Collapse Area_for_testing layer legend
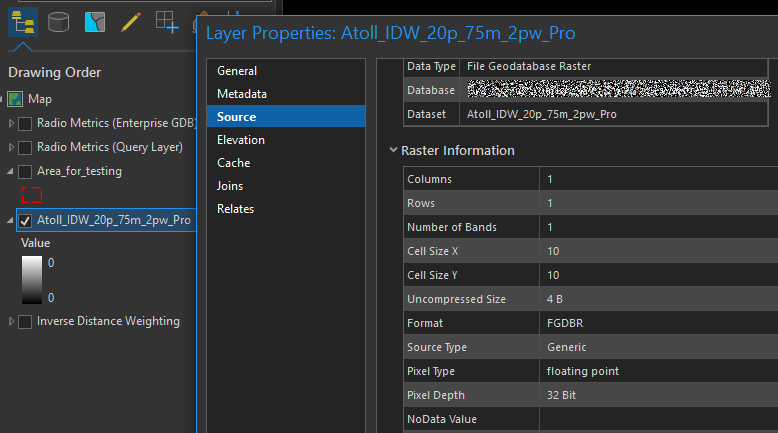 click(x=10, y=171)
